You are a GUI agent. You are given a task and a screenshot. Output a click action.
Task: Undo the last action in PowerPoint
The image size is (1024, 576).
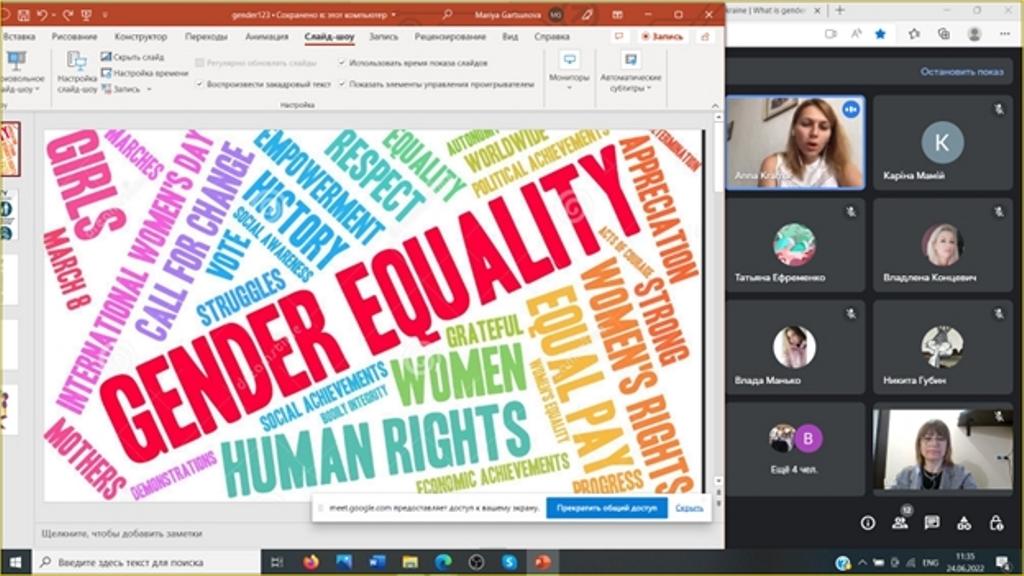click(42, 14)
